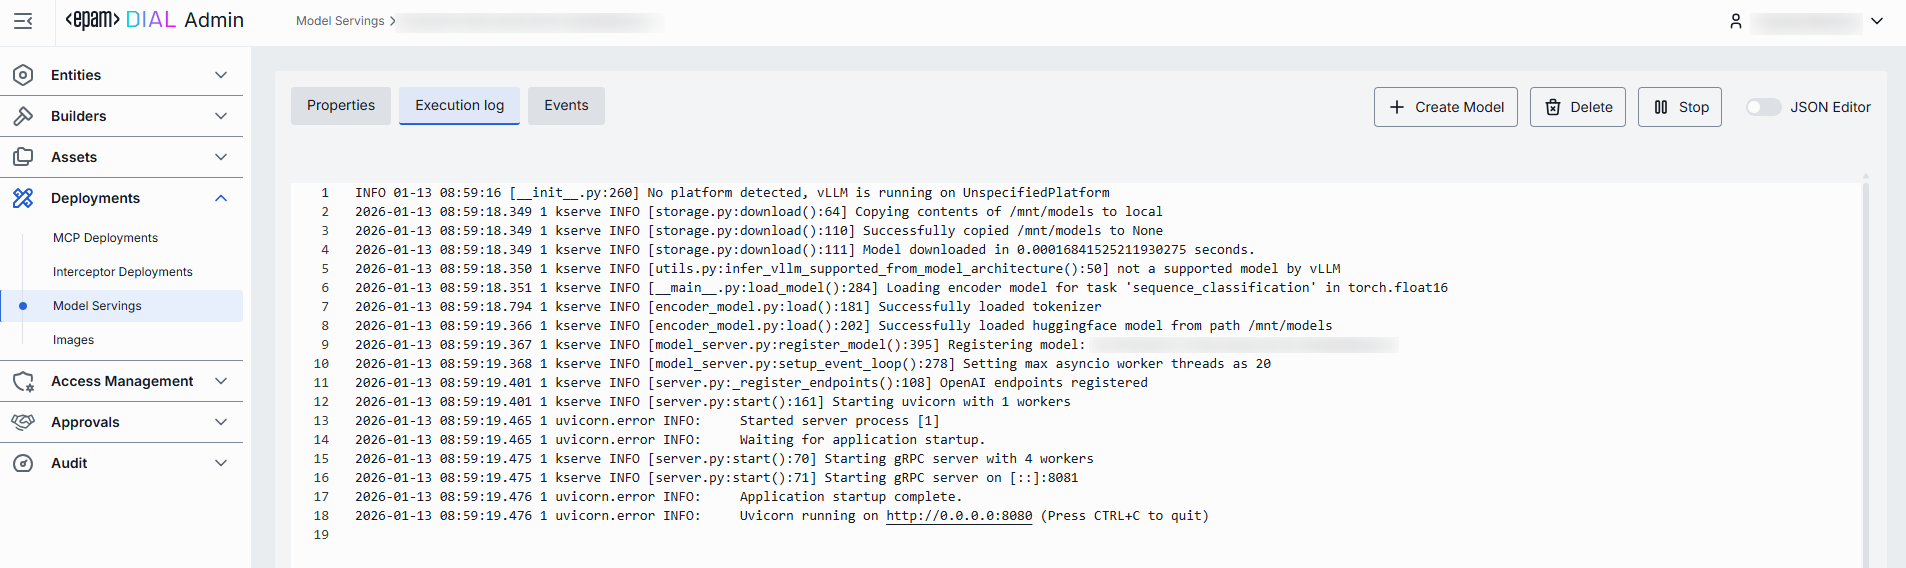The image size is (1906, 568).
Task: Enable the JSON Editor toggle
Action: point(1763,107)
